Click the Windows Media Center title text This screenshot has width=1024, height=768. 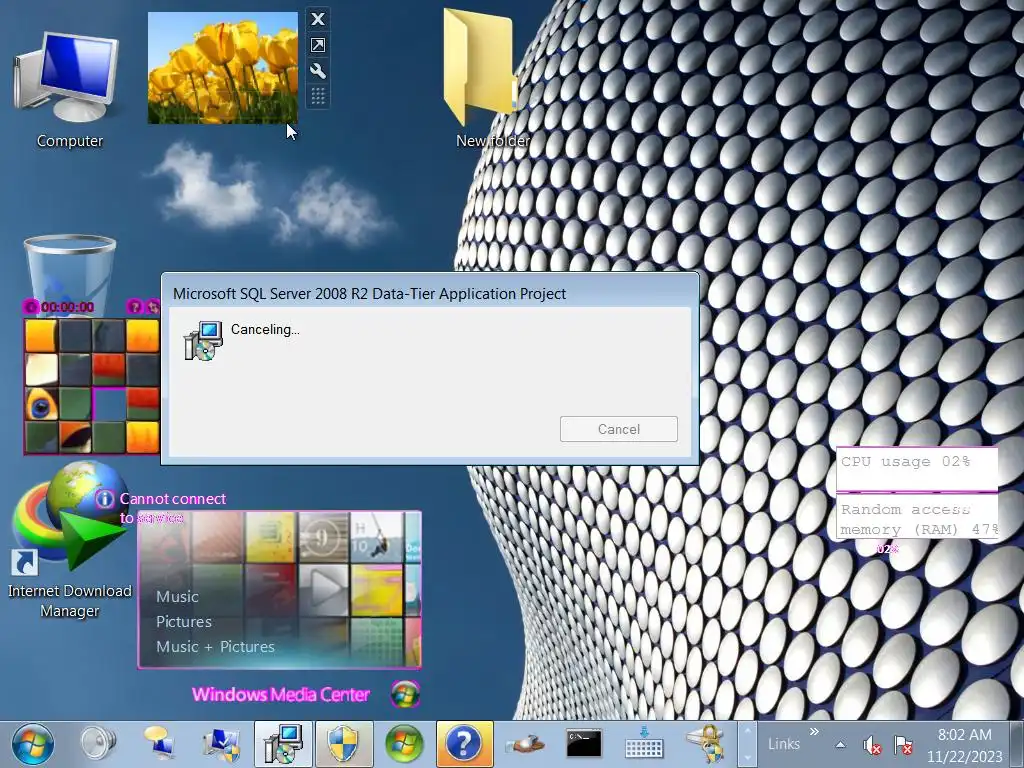[281, 694]
